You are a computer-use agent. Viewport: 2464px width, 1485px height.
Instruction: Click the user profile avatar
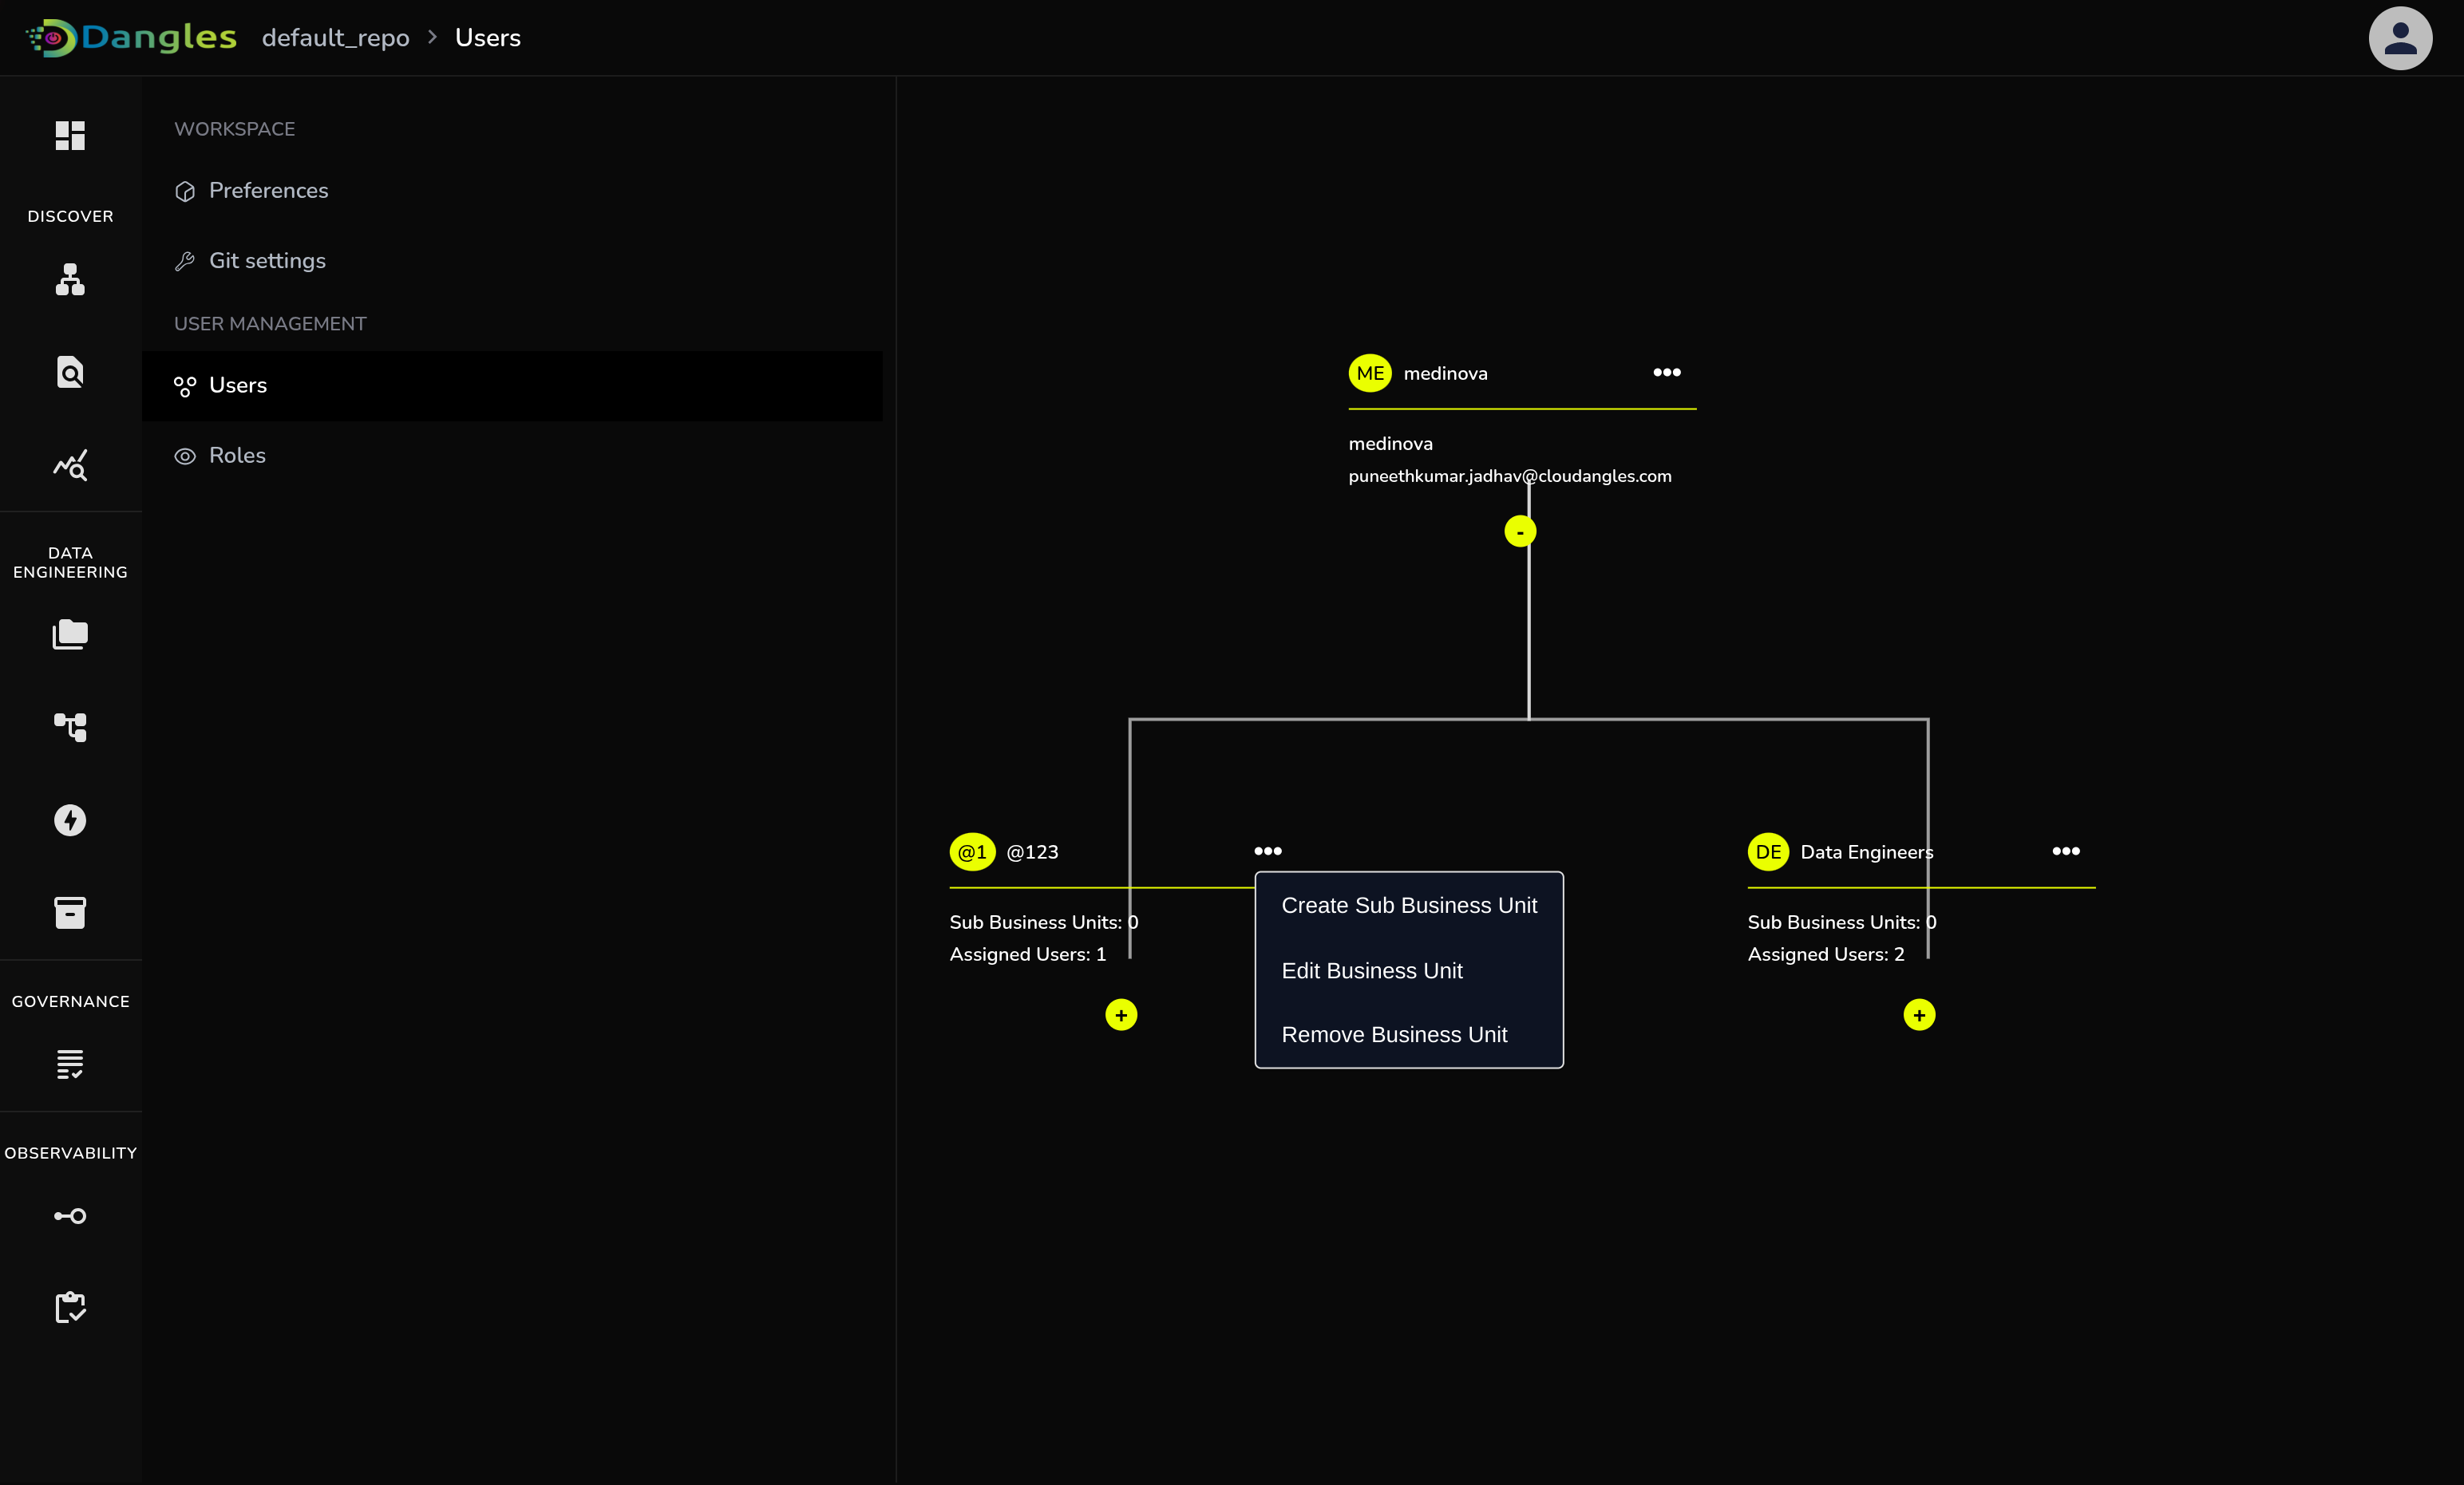(x=2399, y=38)
